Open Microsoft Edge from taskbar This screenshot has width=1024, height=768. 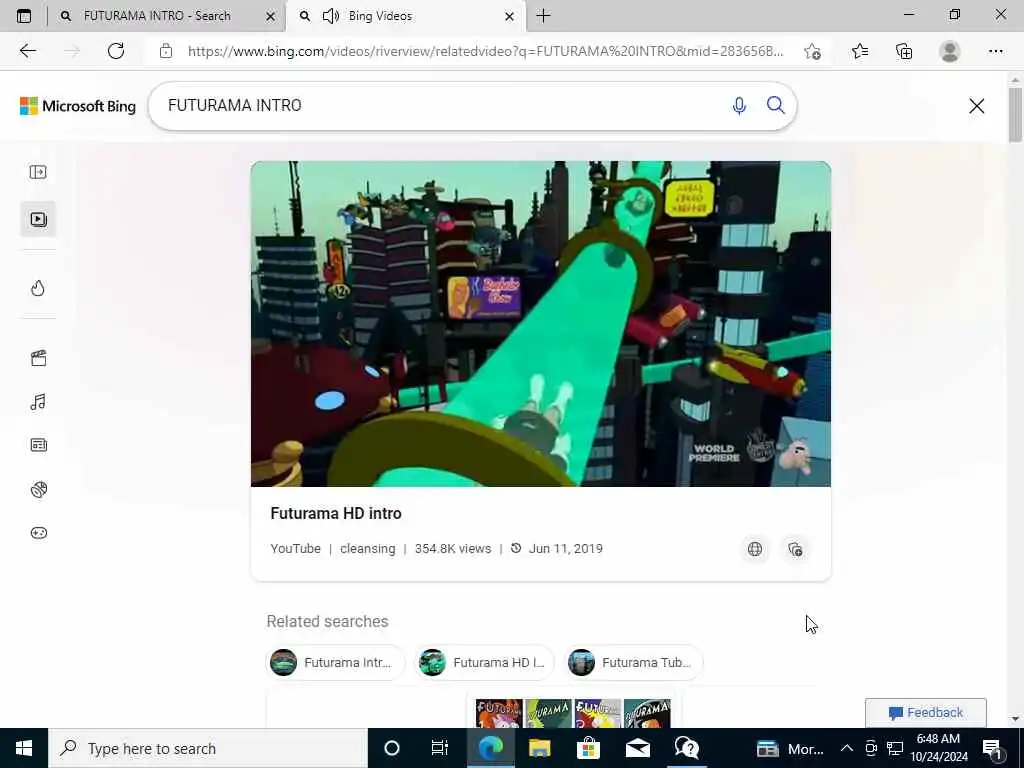[x=490, y=748]
